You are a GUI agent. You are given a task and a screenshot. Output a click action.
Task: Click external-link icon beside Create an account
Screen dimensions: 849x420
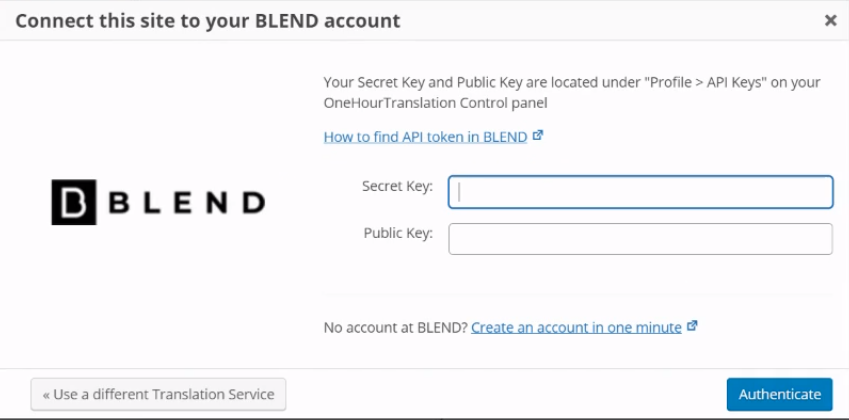click(692, 326)
